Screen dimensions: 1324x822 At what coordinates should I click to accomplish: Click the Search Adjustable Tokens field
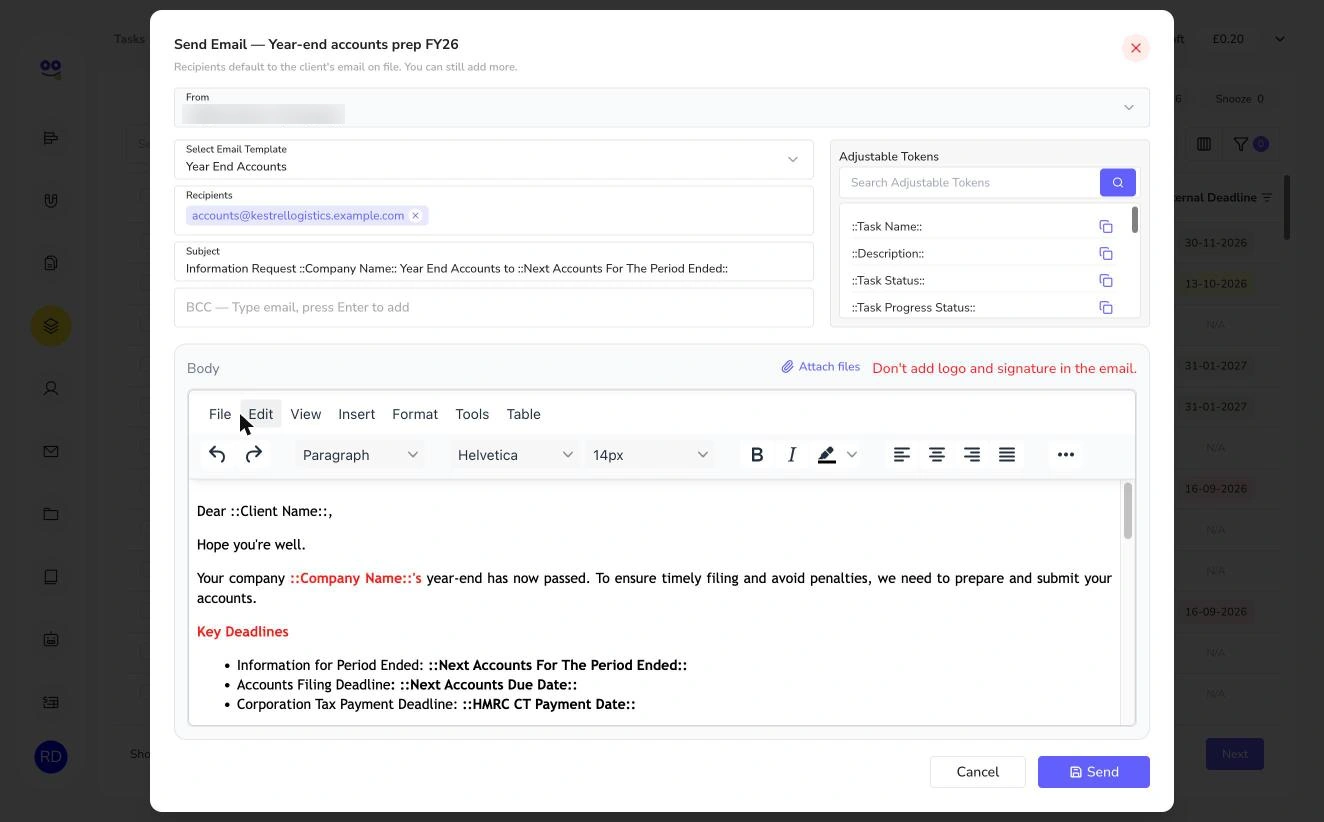[x=969, y=182]
